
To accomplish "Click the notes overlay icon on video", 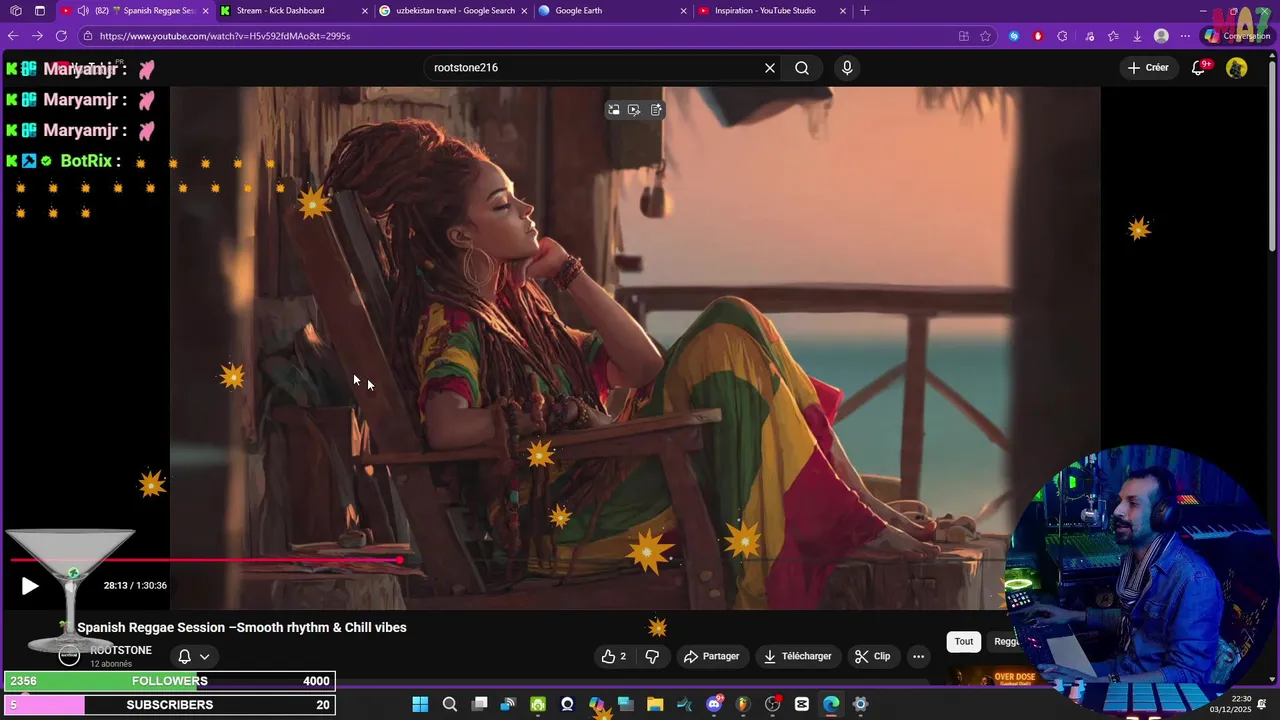I will 656,110.
